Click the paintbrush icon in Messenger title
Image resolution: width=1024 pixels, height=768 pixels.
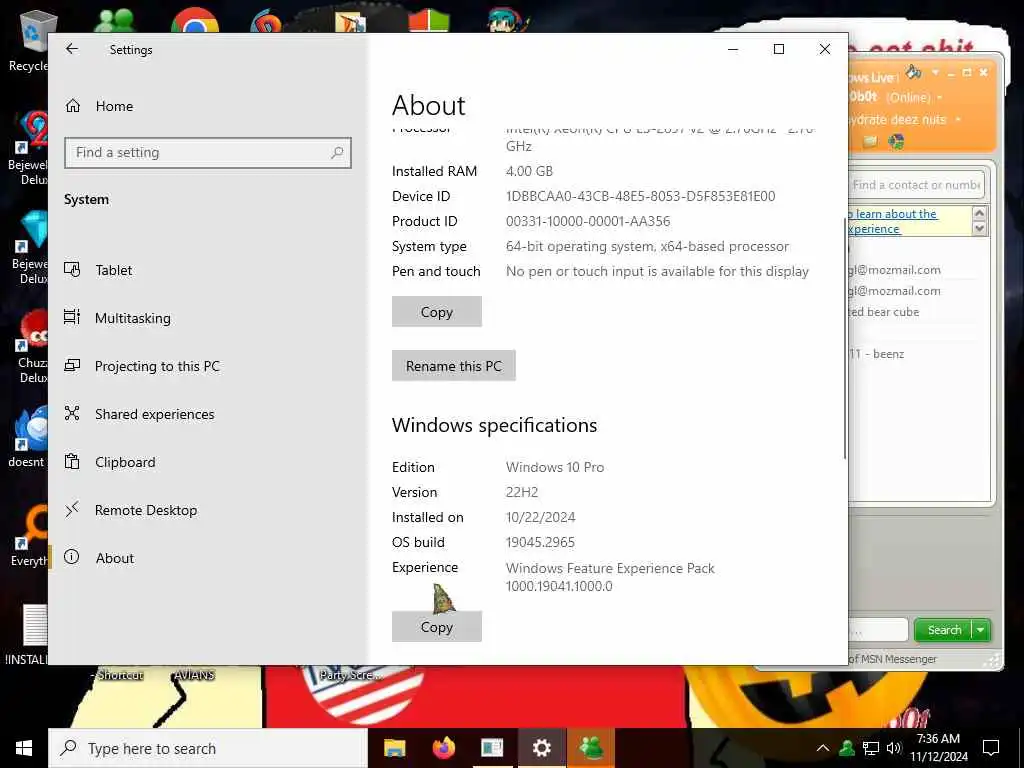point(914,72)
